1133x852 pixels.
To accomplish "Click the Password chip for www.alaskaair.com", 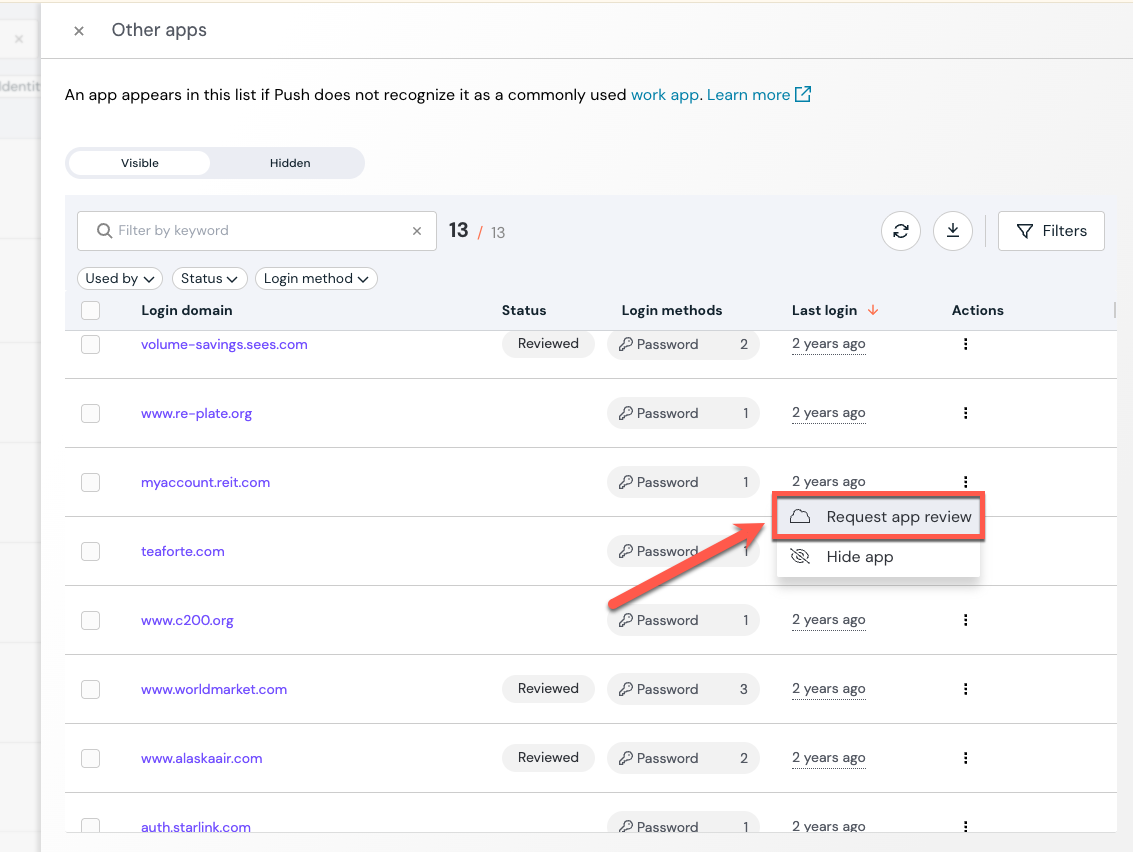I will tap(683, 757).
